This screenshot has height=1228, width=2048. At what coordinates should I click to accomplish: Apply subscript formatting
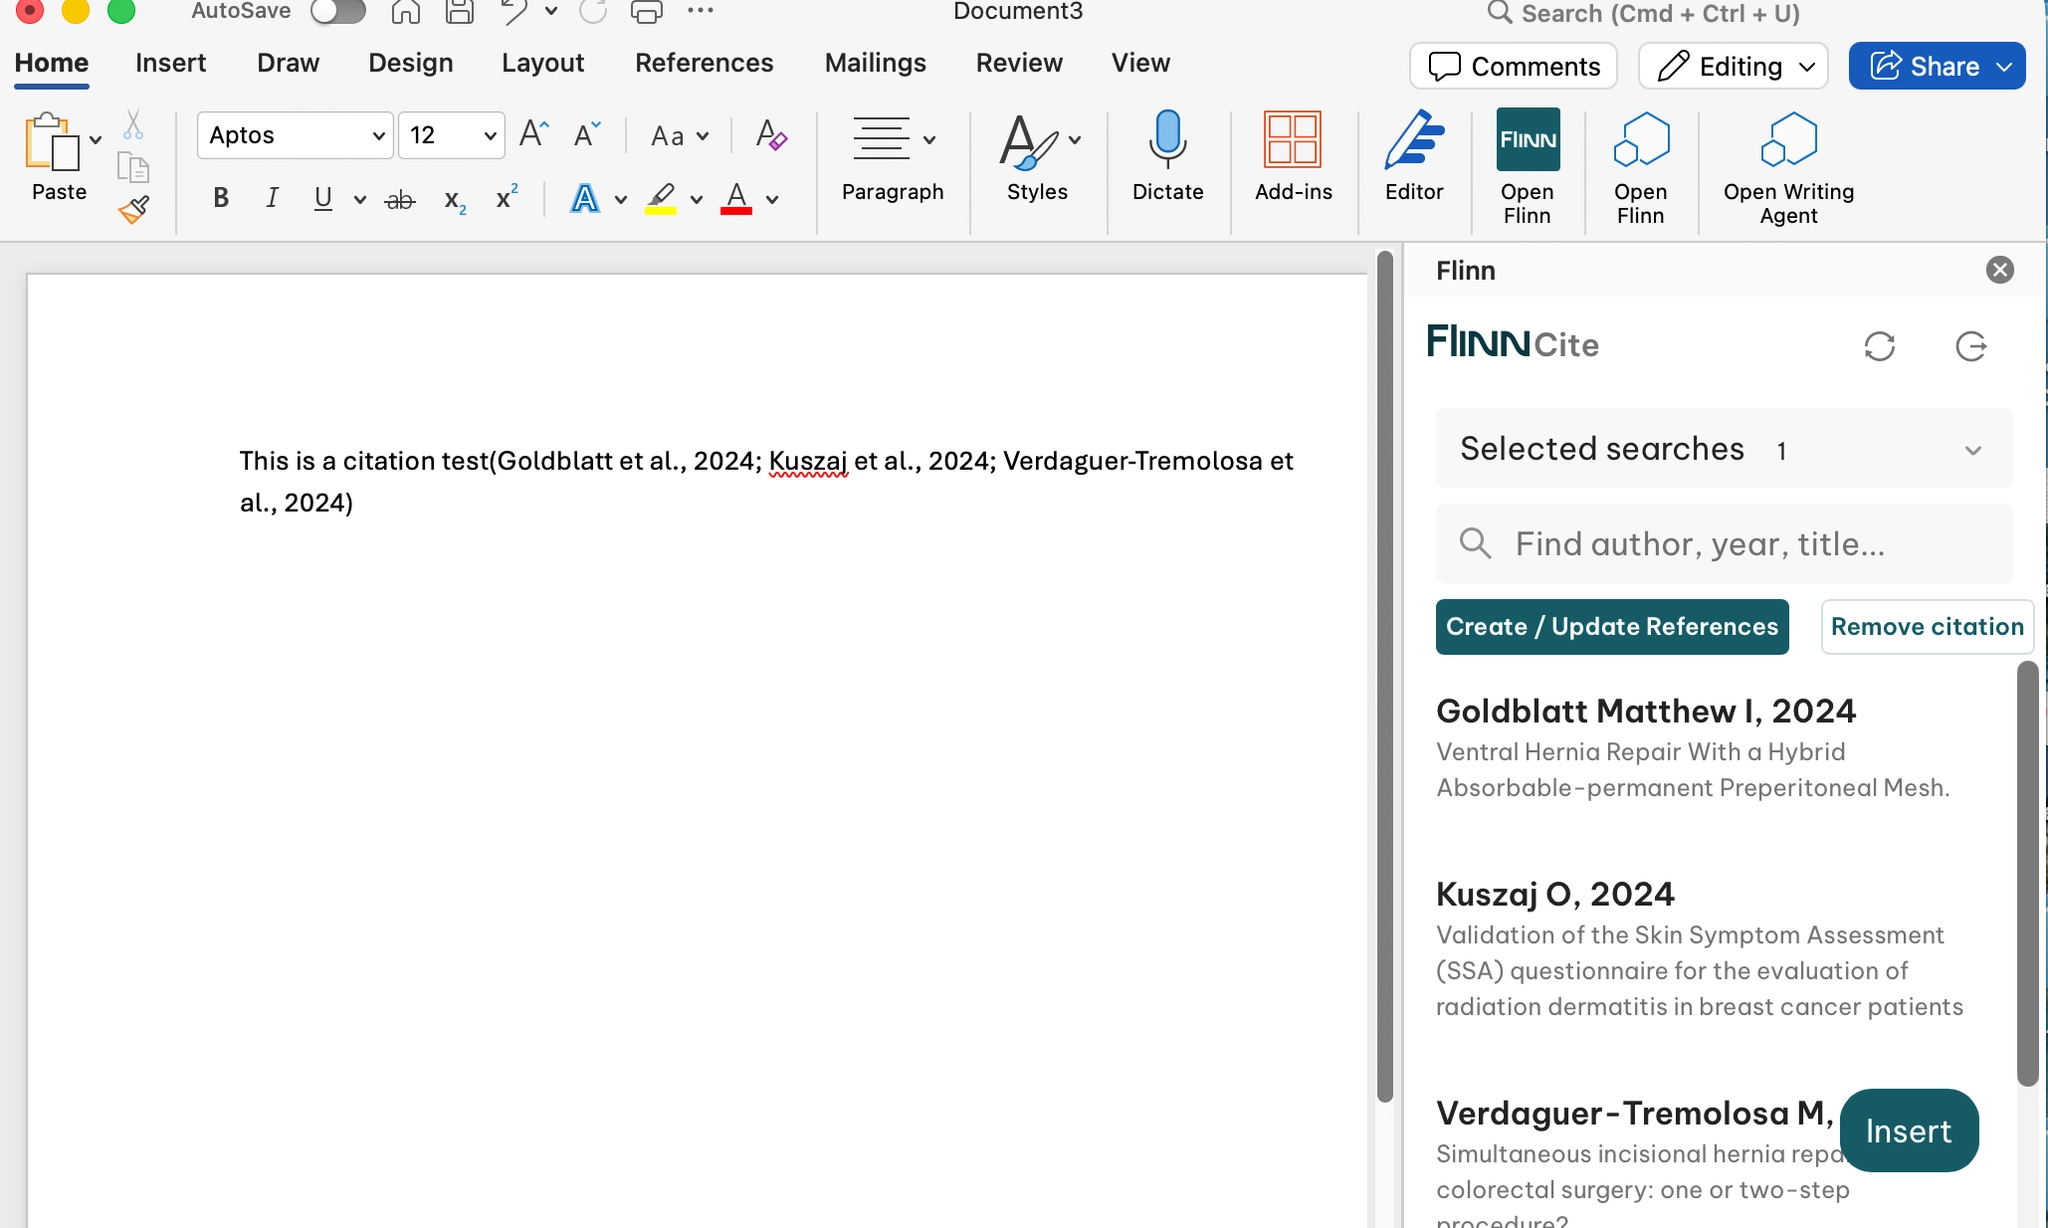pos(455,200)
